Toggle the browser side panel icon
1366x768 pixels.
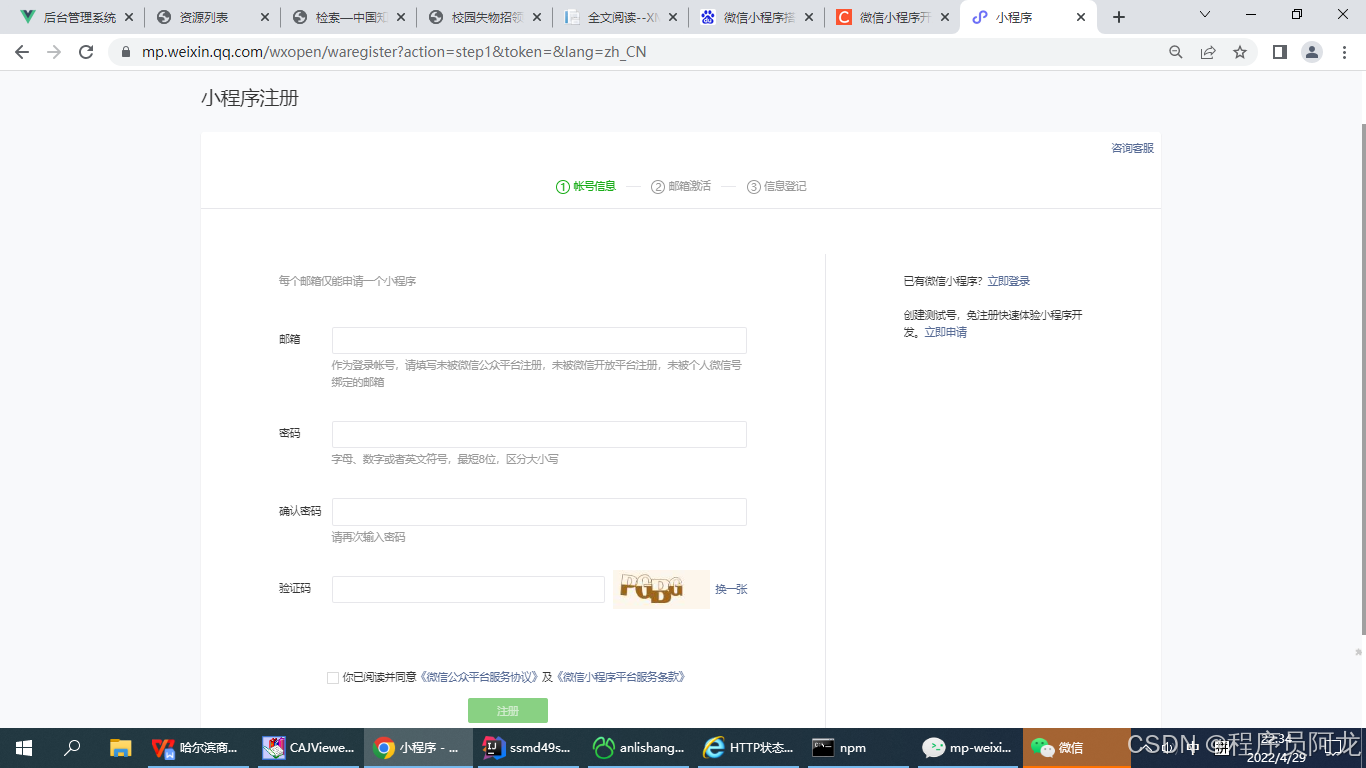tap(1279, 52)
